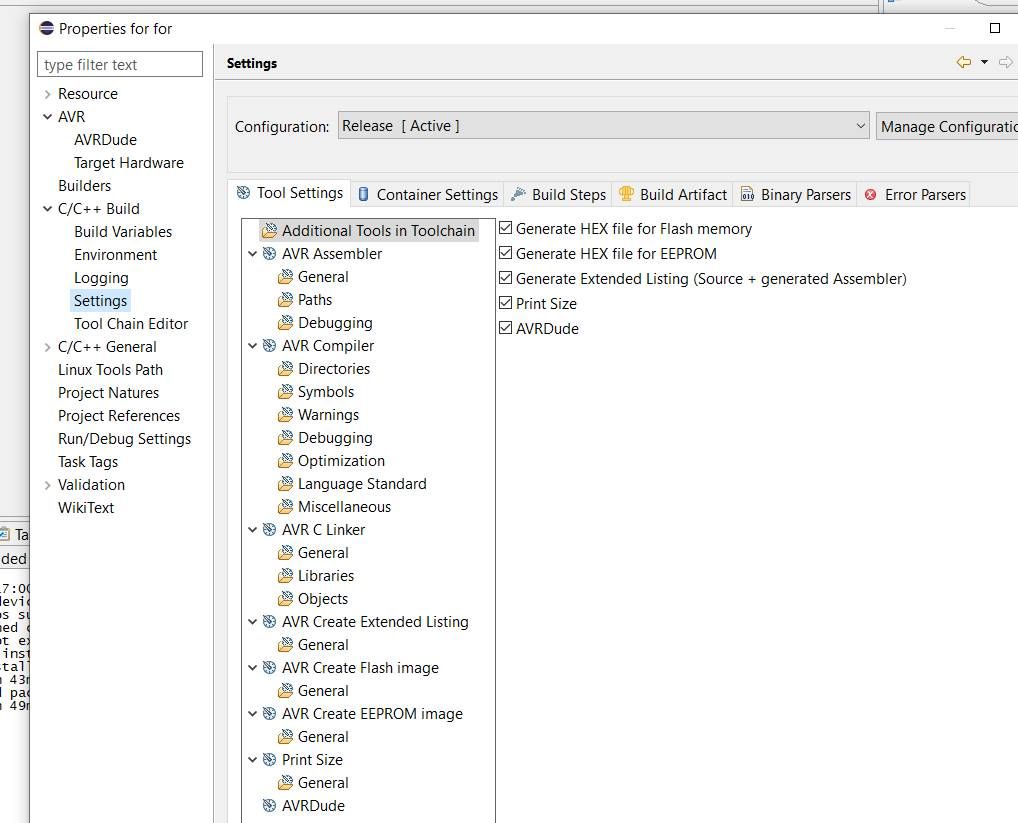1018x823 pixels.
Task: Switch to the Binary Parsers tab
Action: (x=796, y=195)
